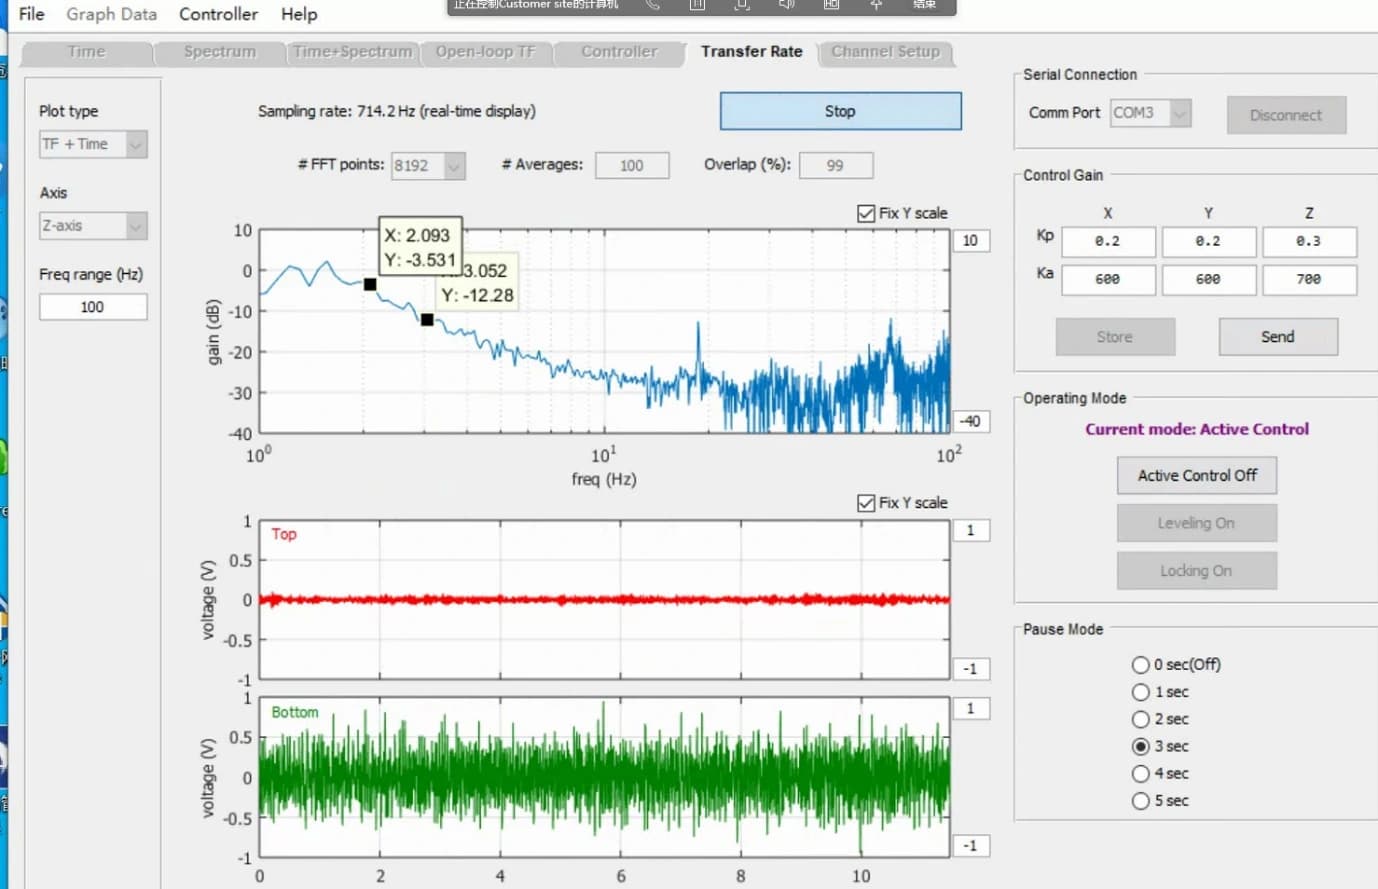The image size is (1378, 889).
Task: Click the Kp Z gain field 0.3
Action: 1309,241
